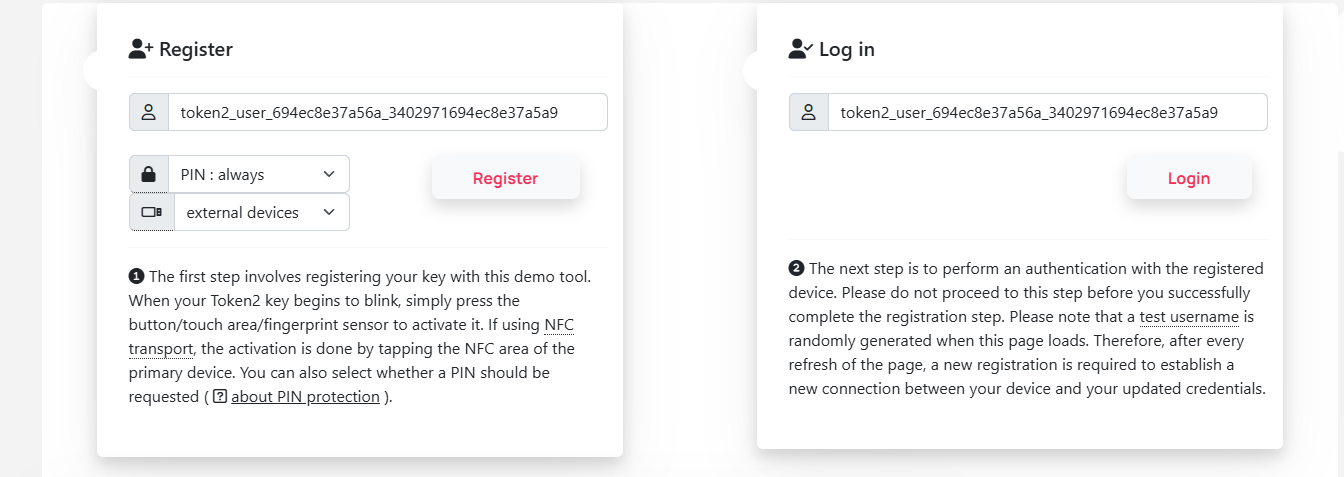Click the circled number 2 step marker
Image resolution: width=1344 pixels, height=477 pixels.
coord(797,269)
